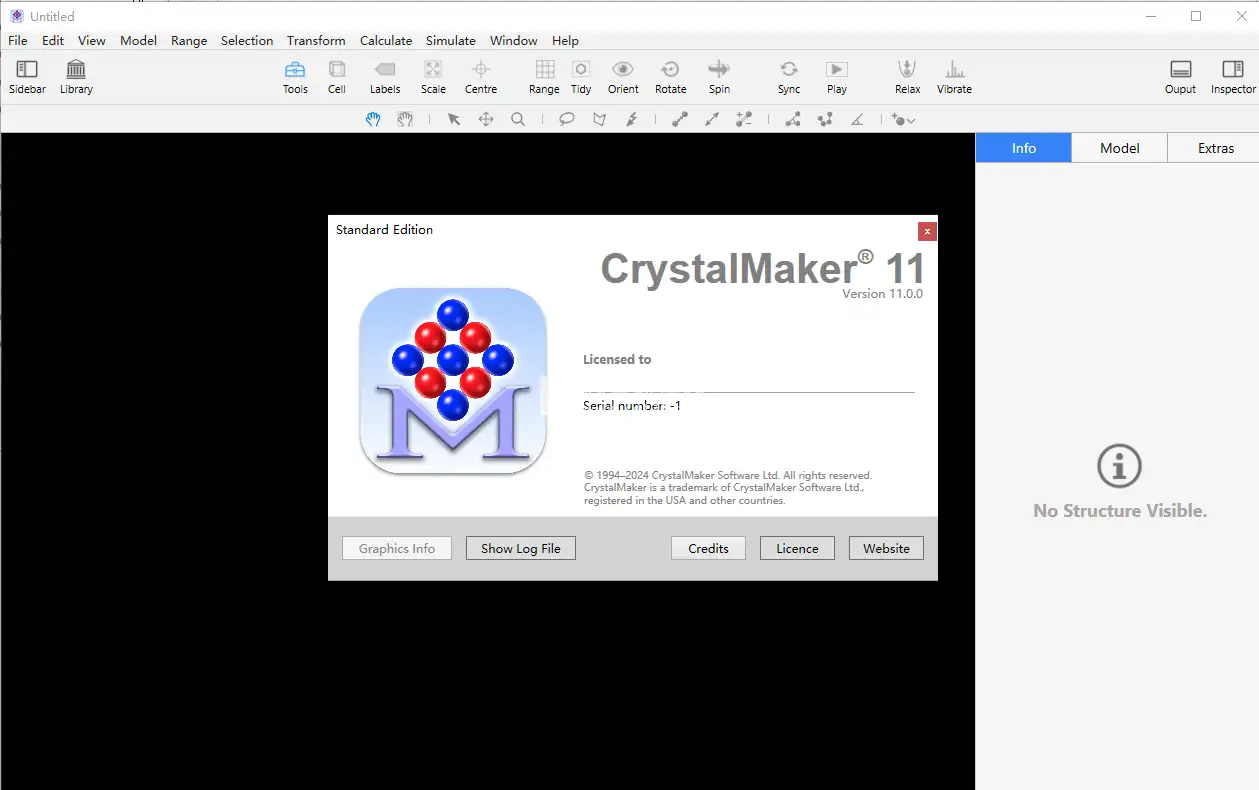Click the 'Serial number: -1' text
The height and width of the screenshot is (790, 1259).
632,406
